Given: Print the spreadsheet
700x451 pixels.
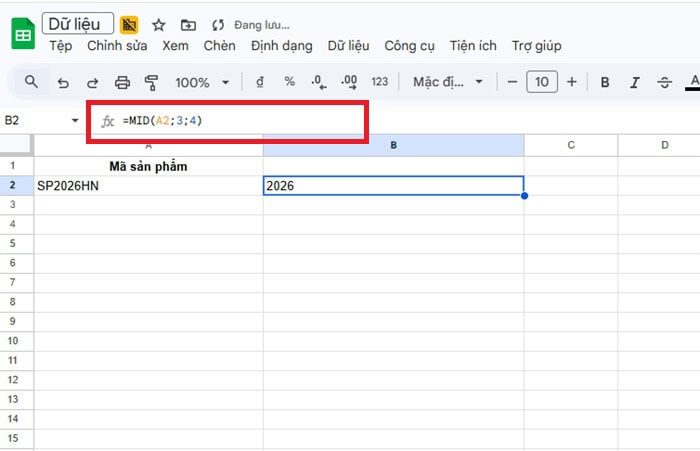Looking at the screenshot, I should pyautogui.click(x=122, y=82).
